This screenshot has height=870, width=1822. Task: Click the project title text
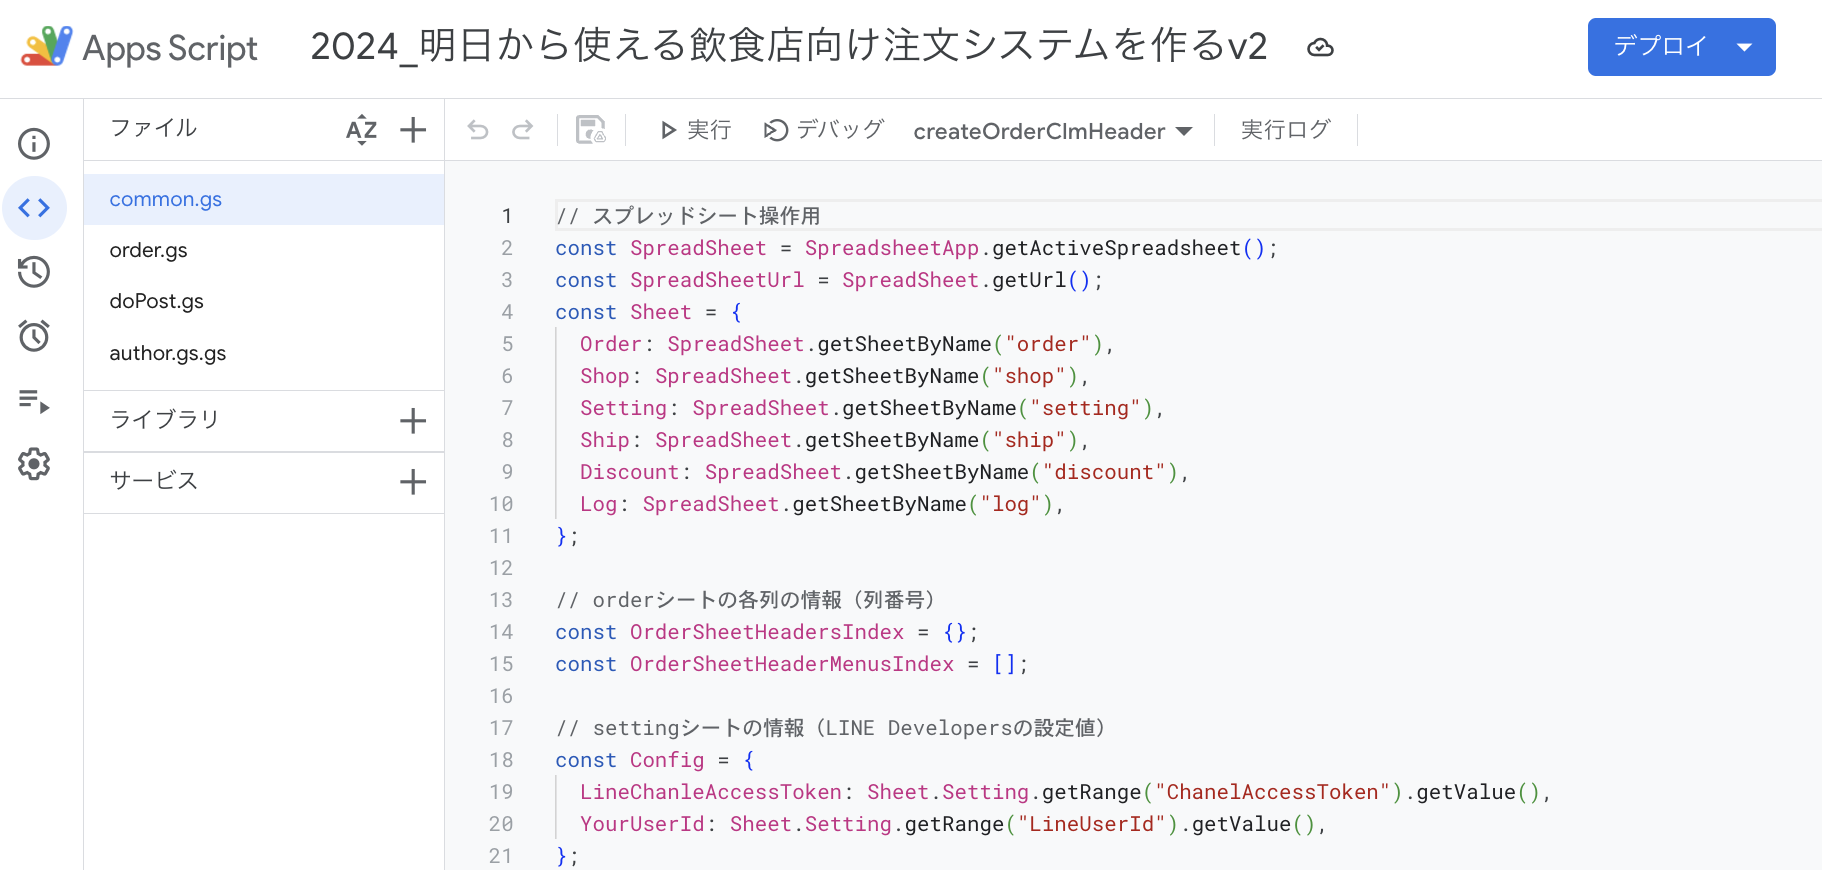[789, 46]
